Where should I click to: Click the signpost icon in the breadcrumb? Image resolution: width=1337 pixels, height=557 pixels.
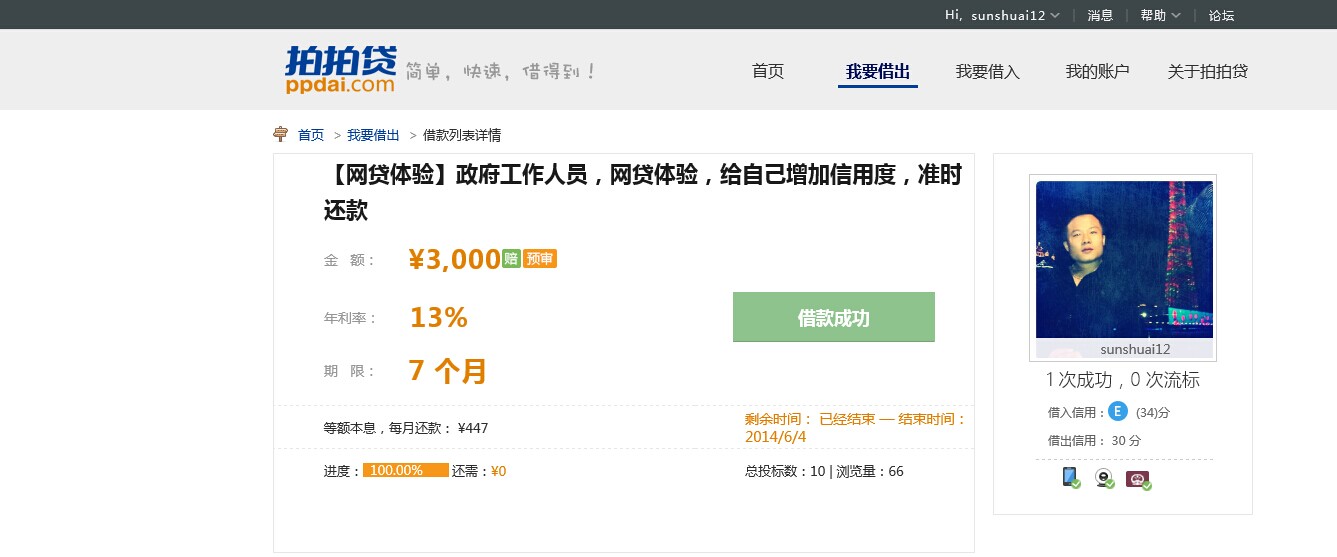click(x=281, y=135)
